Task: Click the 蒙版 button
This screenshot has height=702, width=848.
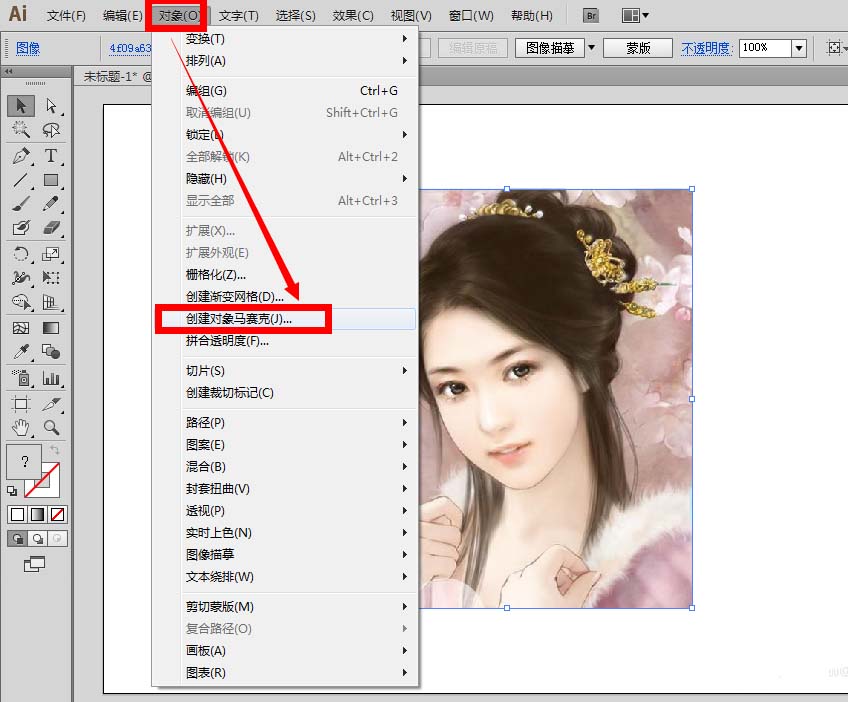Action: (x=638, y=48)
